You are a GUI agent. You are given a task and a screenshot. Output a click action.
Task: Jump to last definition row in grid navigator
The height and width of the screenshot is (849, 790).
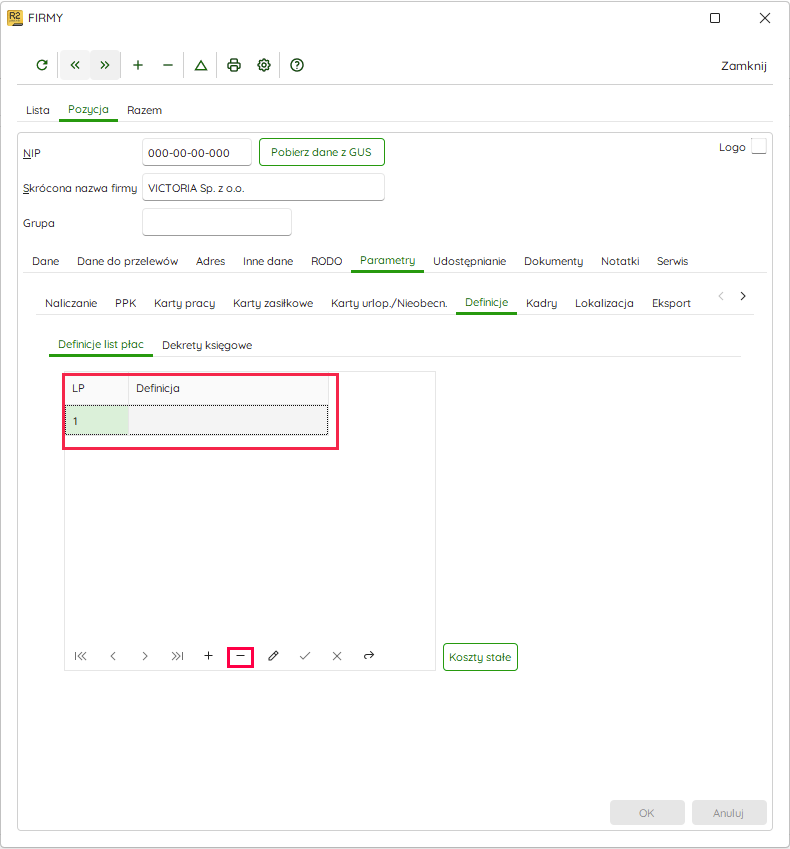pyautogui.click(x=177, y=656)
